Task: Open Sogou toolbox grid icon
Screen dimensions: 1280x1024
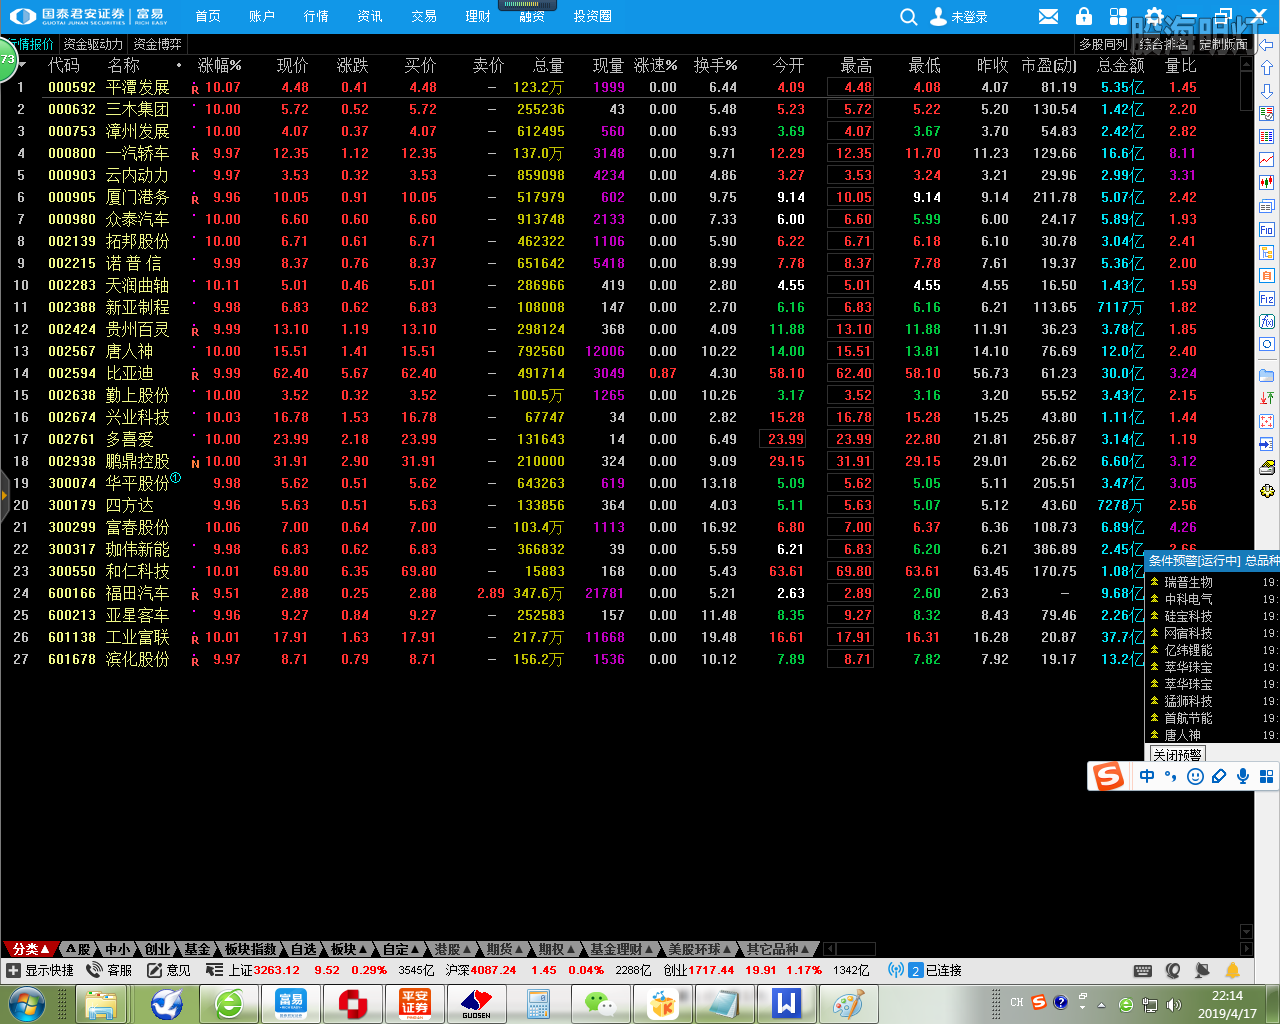Action: click(1266, 776)
